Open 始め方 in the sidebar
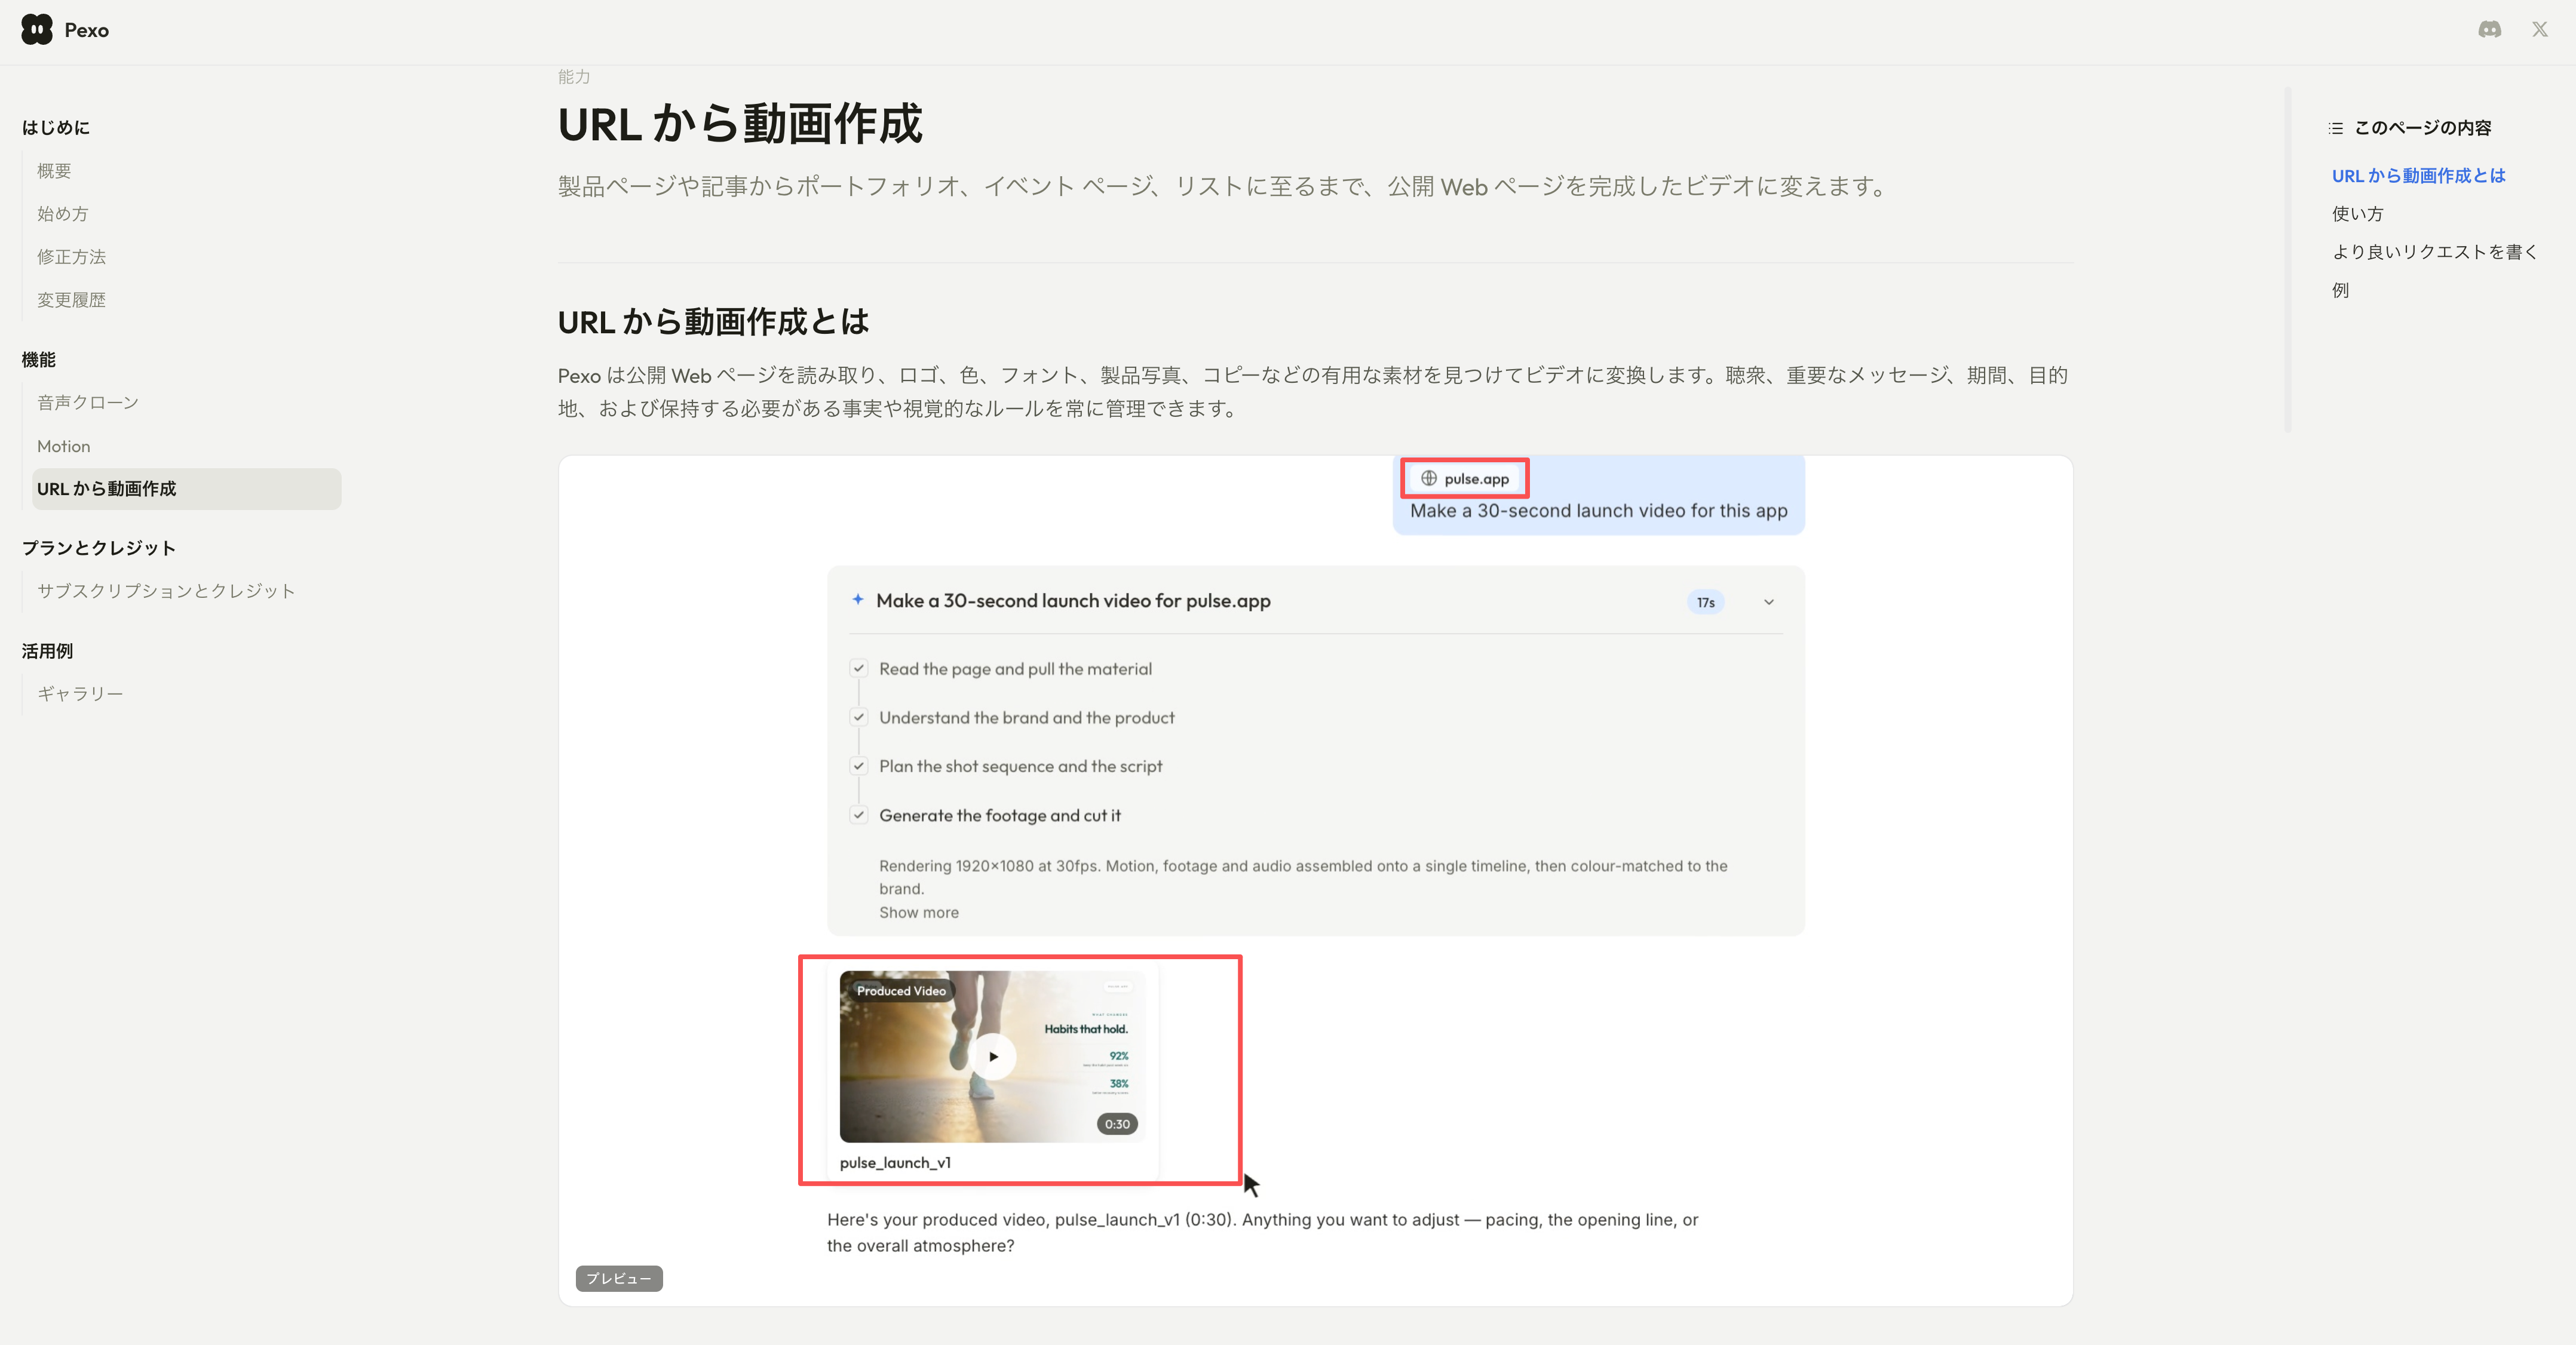This screenshot has height=1345, width=2576. click(62, 214)
